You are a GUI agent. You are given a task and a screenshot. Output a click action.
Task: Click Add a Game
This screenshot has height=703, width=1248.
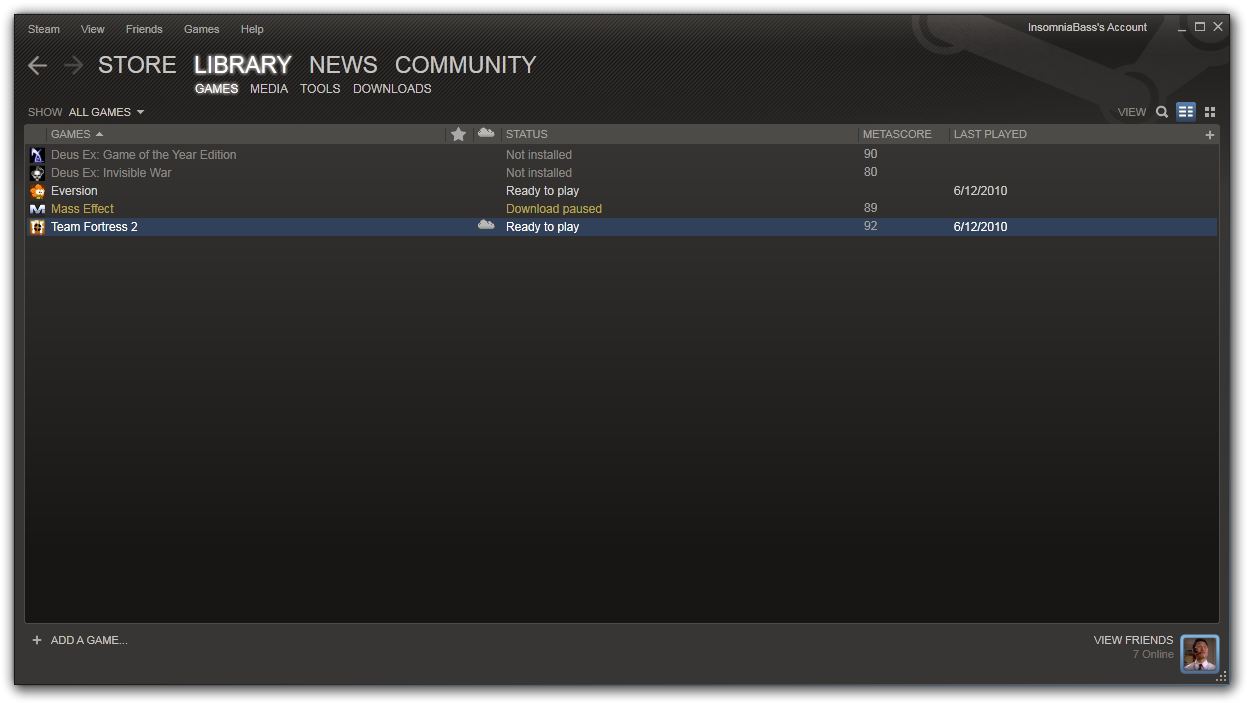(89, 640)
